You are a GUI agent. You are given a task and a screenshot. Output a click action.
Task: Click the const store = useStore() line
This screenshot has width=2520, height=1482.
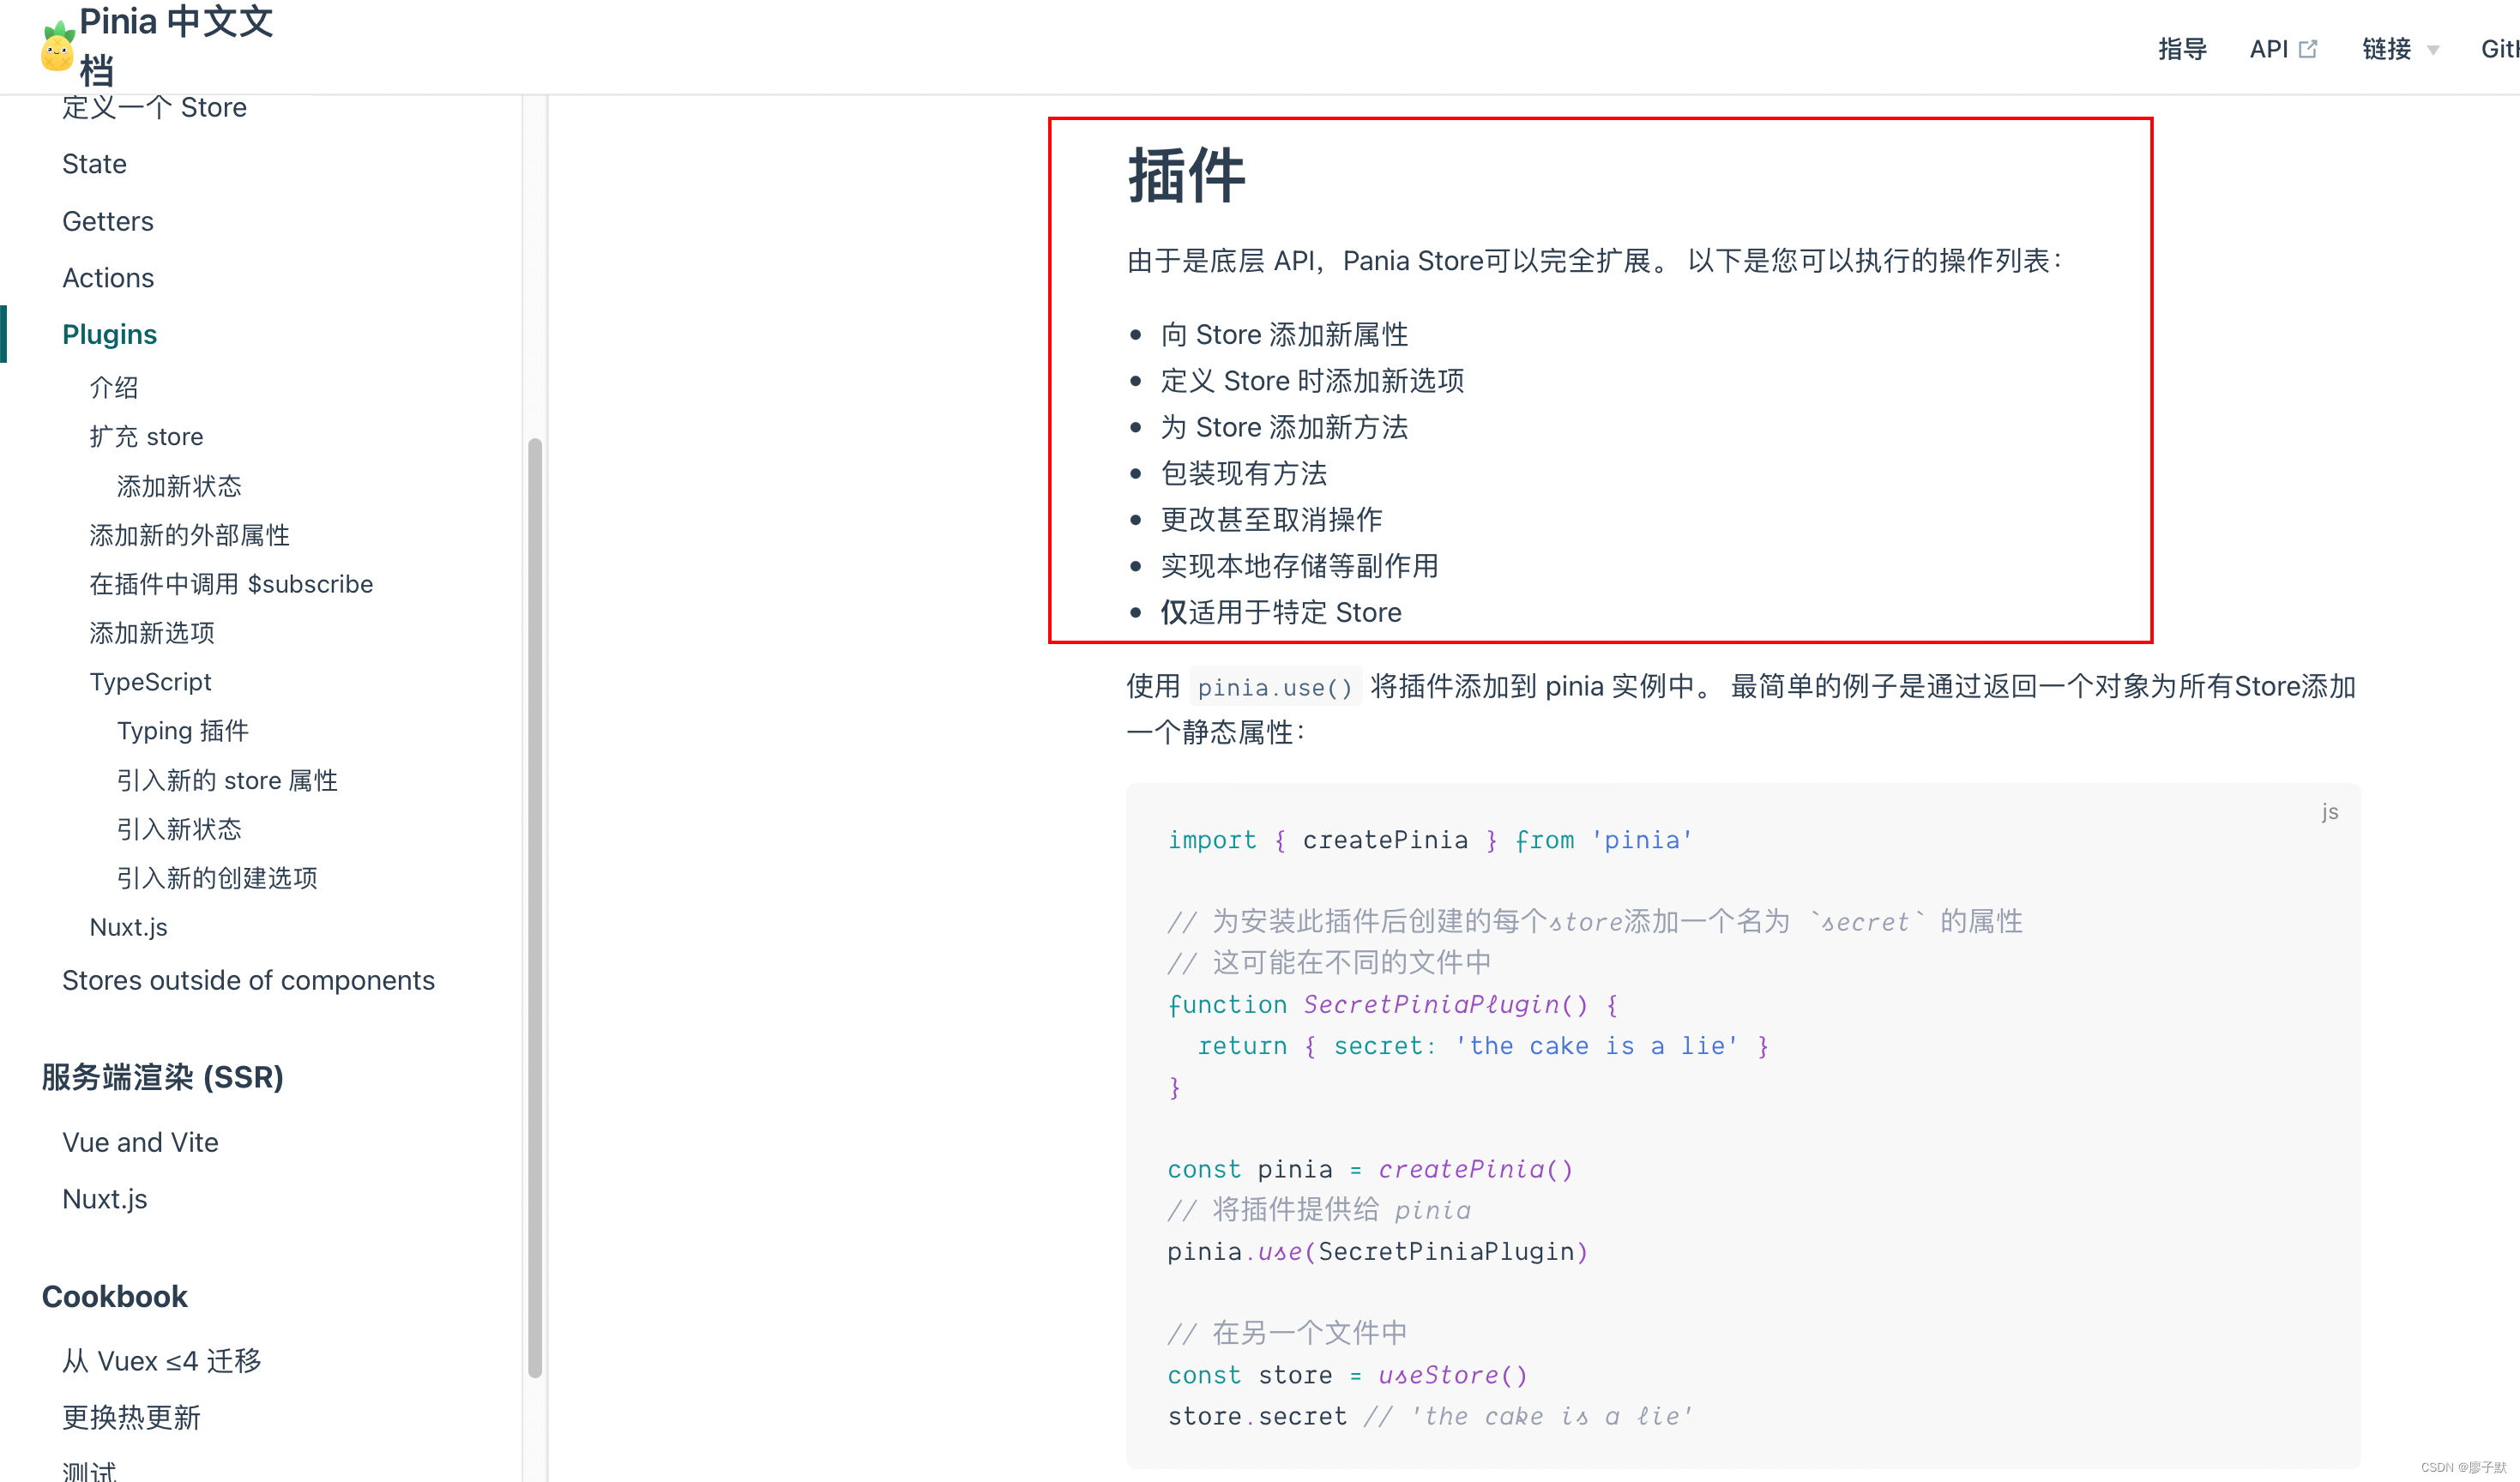(1348, 1375)
